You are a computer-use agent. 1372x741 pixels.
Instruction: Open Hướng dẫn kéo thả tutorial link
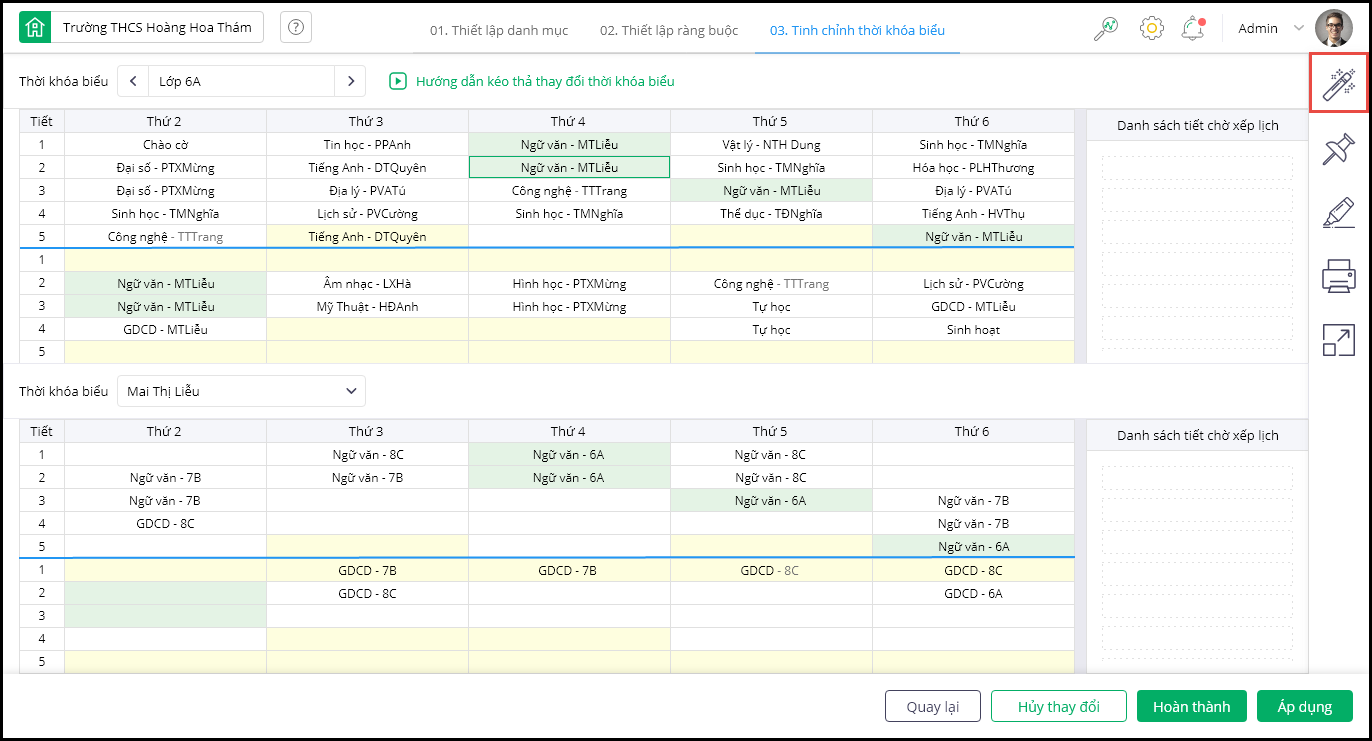(544, 81)
